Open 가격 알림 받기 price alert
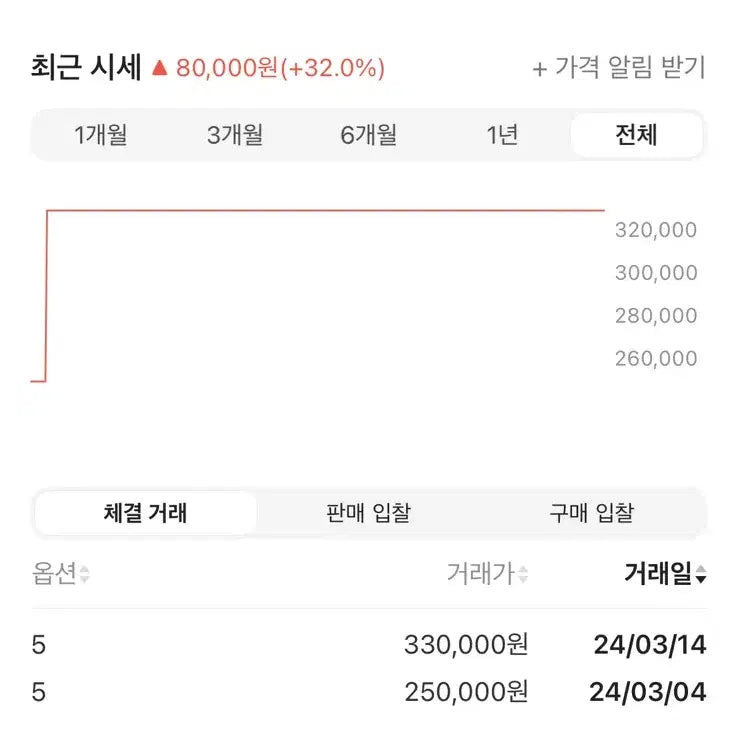738x738 pixels. (619, 68)
